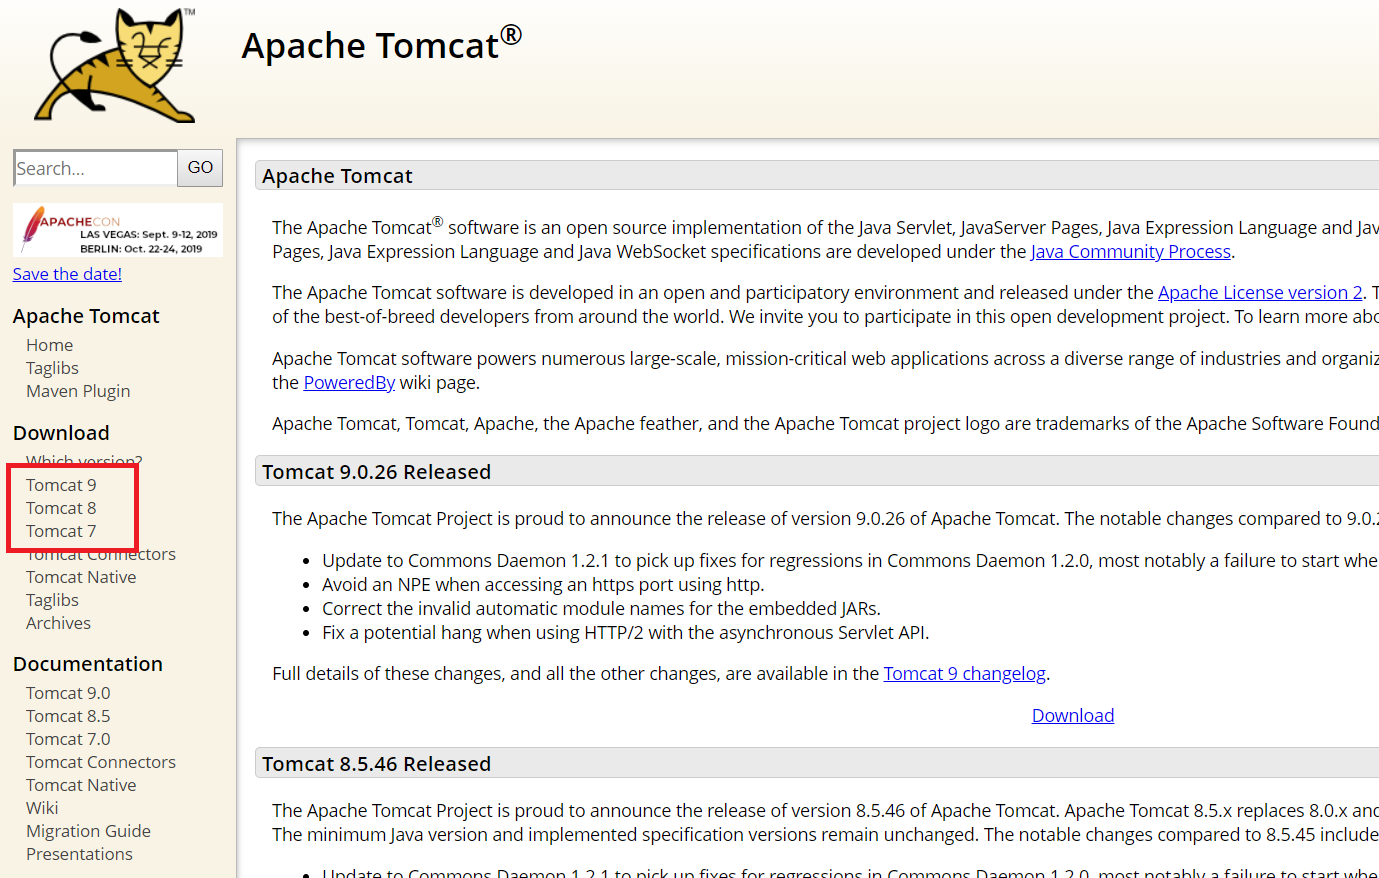Click the 'Apache Tomcat' content section heading
The height and width of the screenshot is (878, 1379).
[337, 176]
